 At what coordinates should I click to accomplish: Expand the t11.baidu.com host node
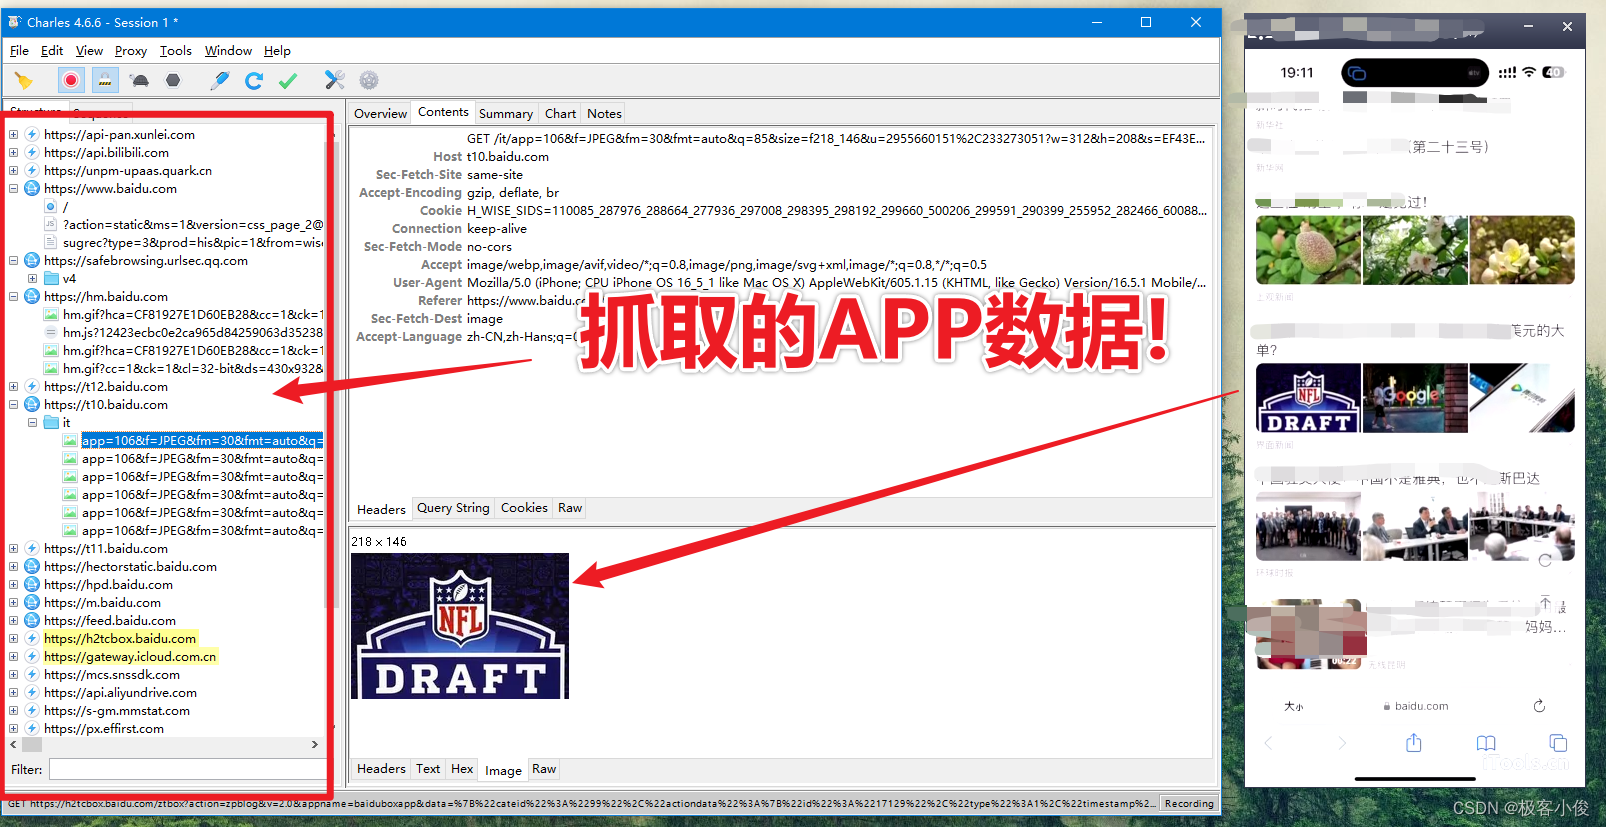pyautogui.click(x=13, y=548)
